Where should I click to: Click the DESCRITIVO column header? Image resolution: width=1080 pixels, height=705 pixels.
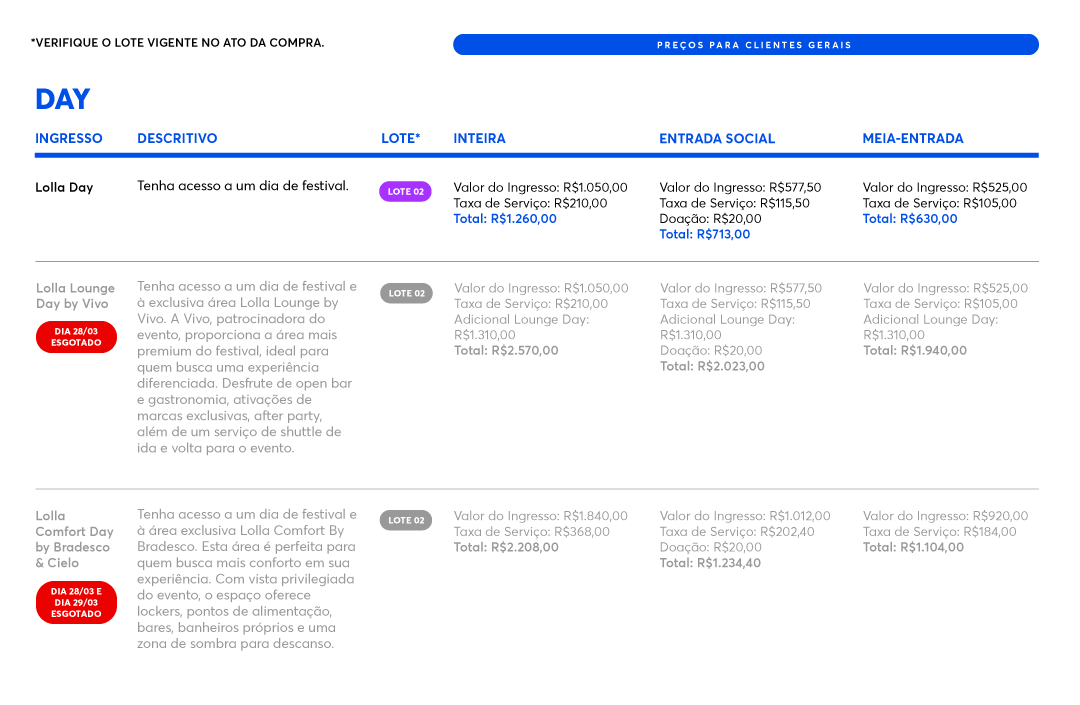(x=177, y=138)
